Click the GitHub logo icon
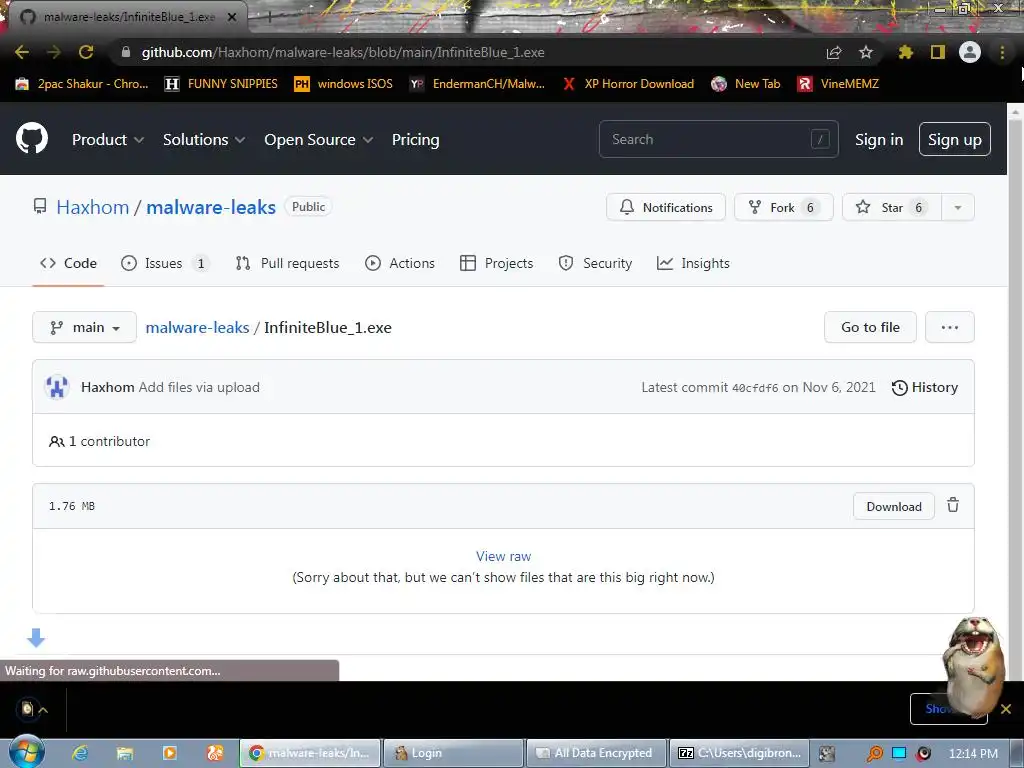 (32, 138)
